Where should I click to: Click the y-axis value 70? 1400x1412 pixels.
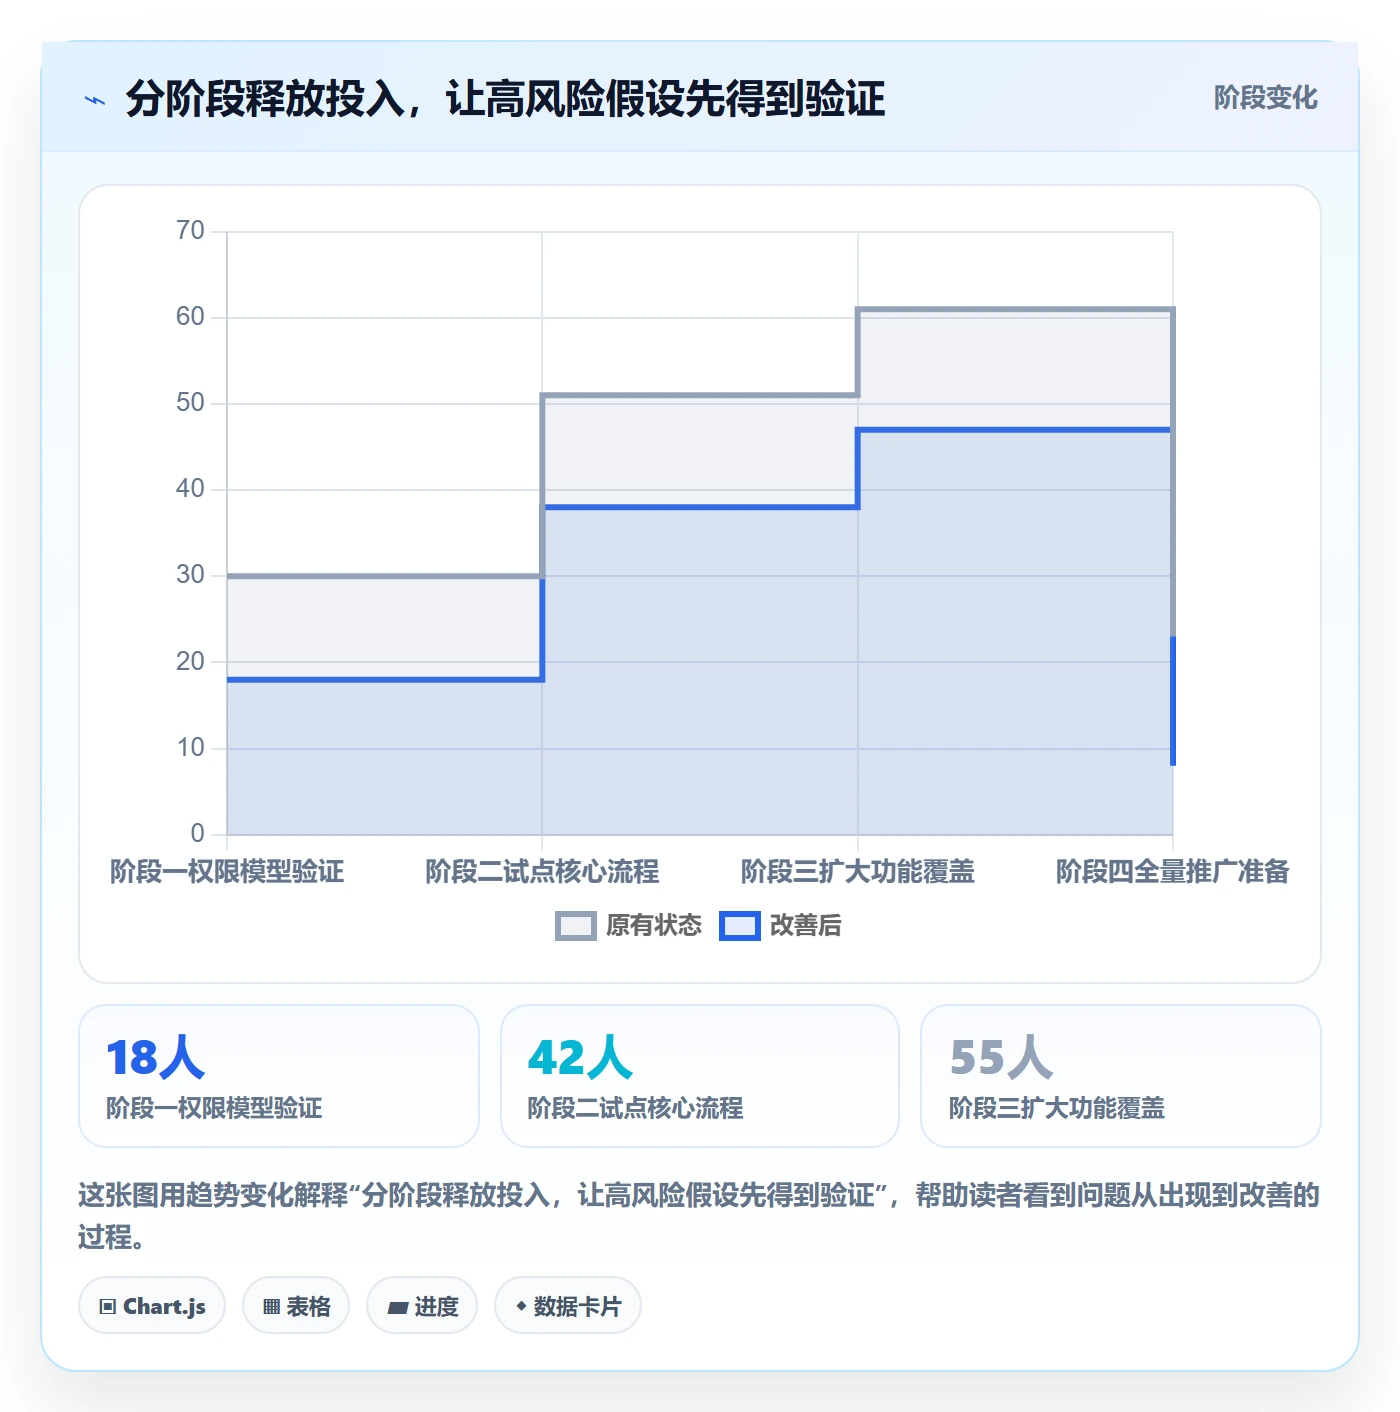[190, 231]
